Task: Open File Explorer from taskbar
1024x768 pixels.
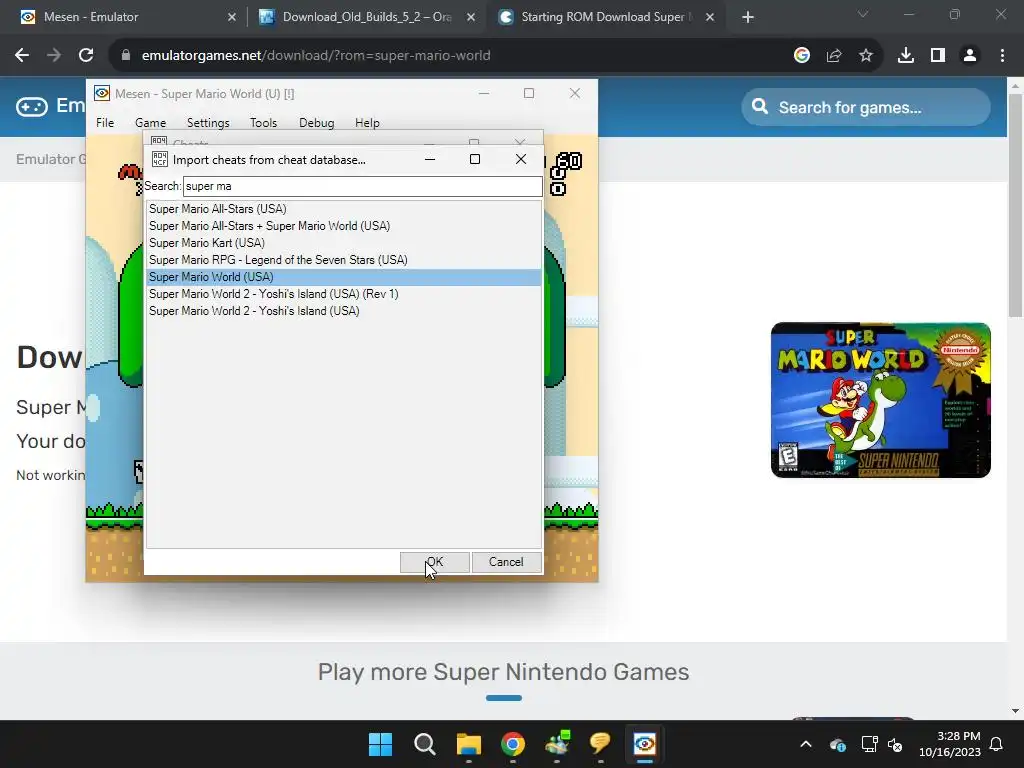Action: click(469, 744)
